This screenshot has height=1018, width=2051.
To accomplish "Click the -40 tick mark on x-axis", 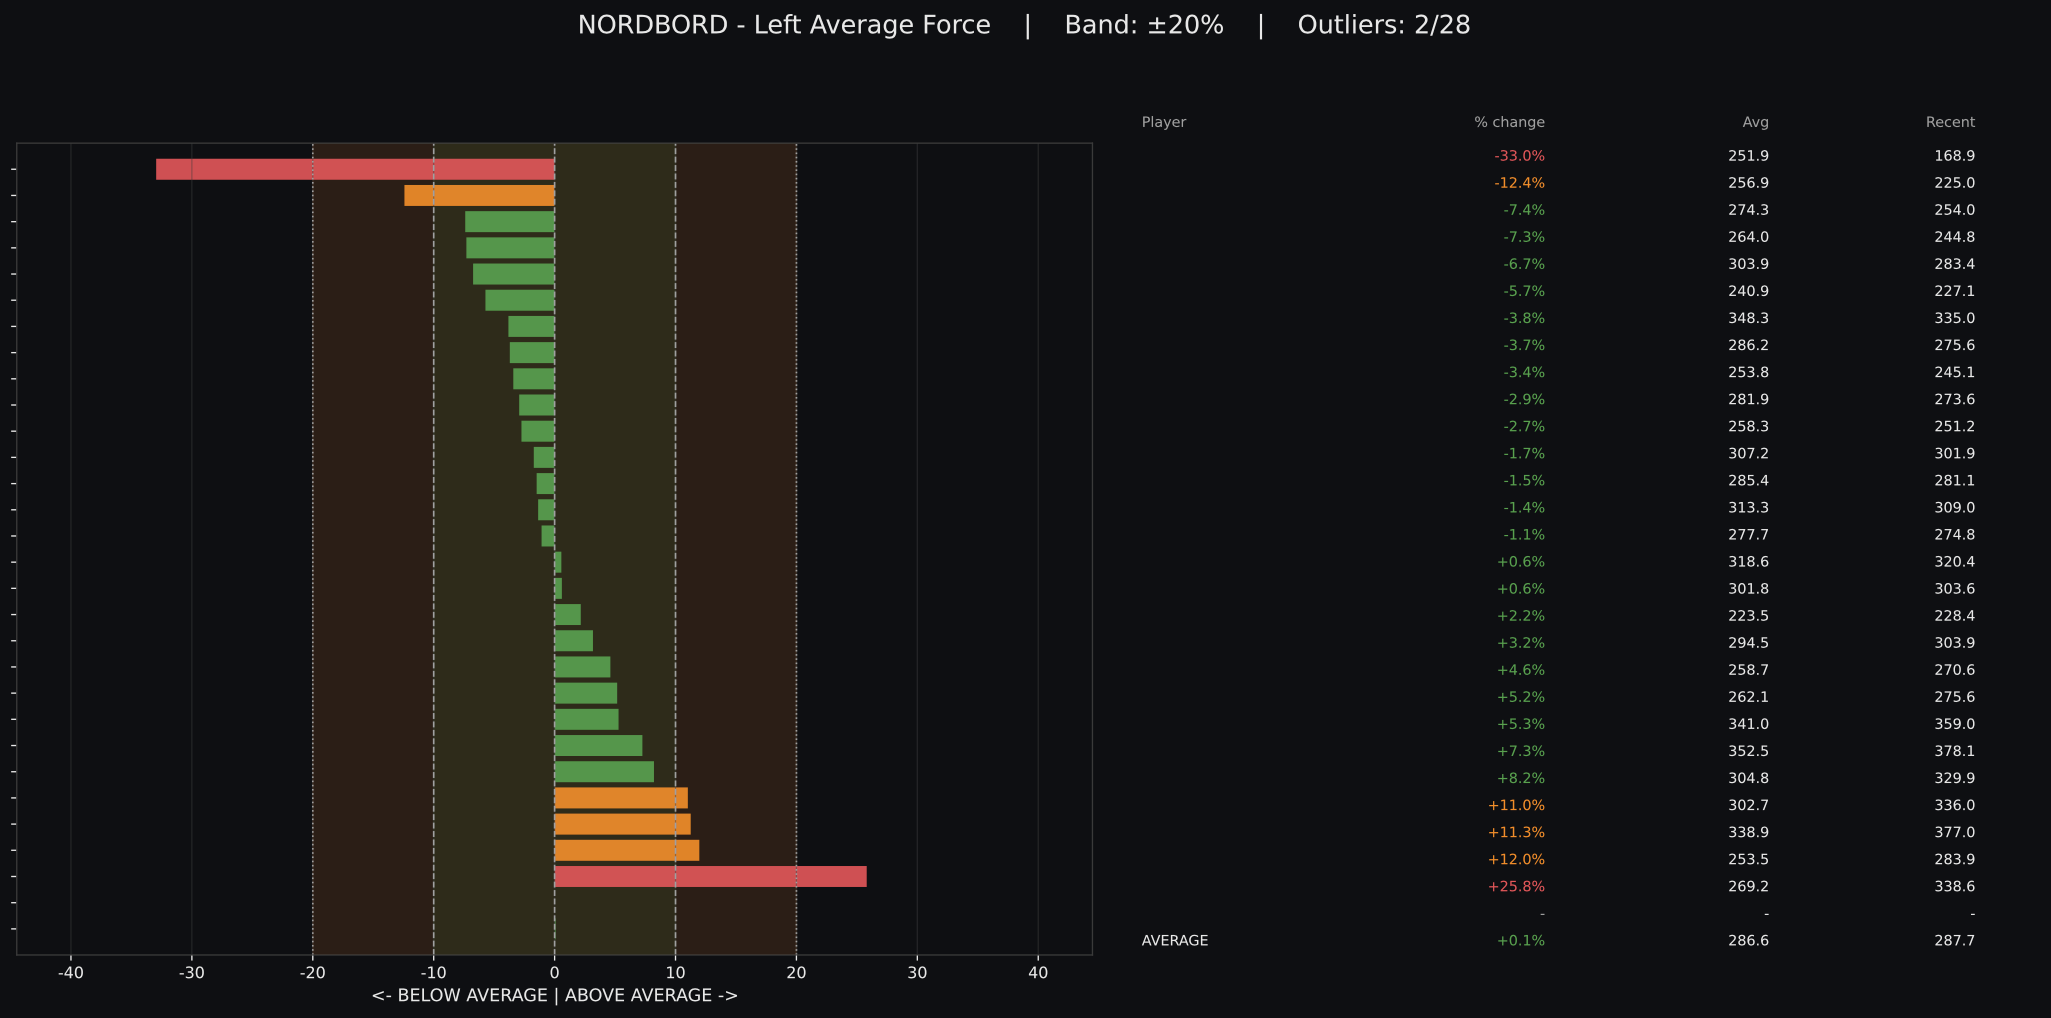I will [71, 973].
